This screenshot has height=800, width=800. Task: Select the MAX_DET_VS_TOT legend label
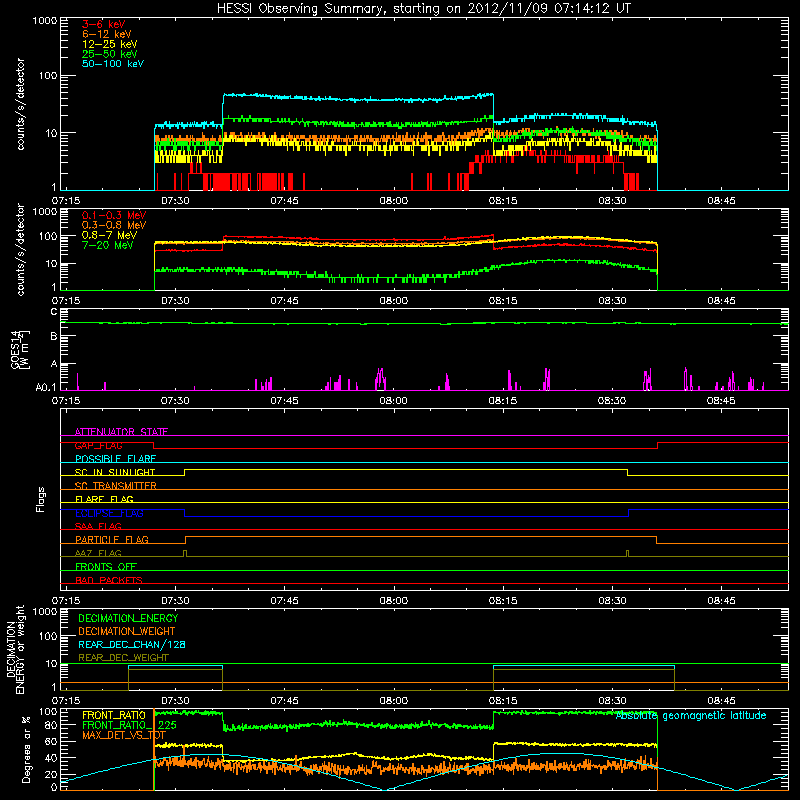[x=124, y=735]
